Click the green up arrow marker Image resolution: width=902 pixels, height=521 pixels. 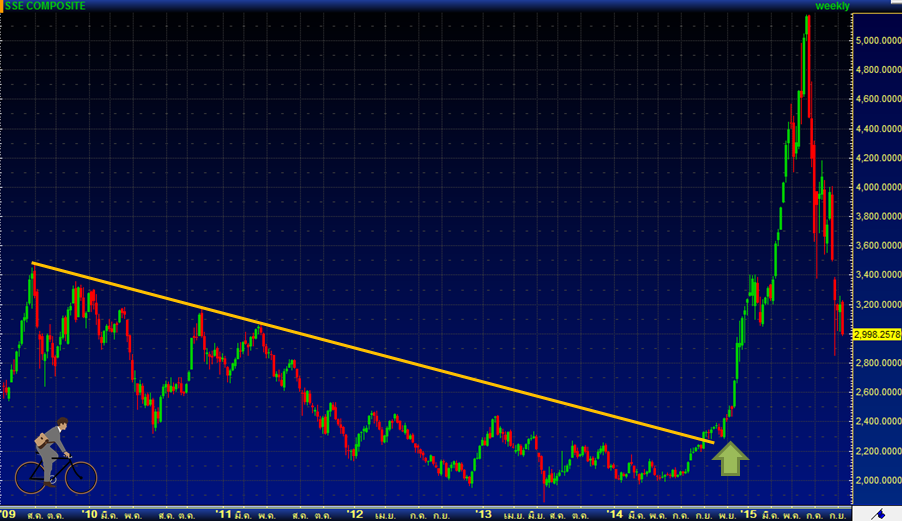coord(730,458)
